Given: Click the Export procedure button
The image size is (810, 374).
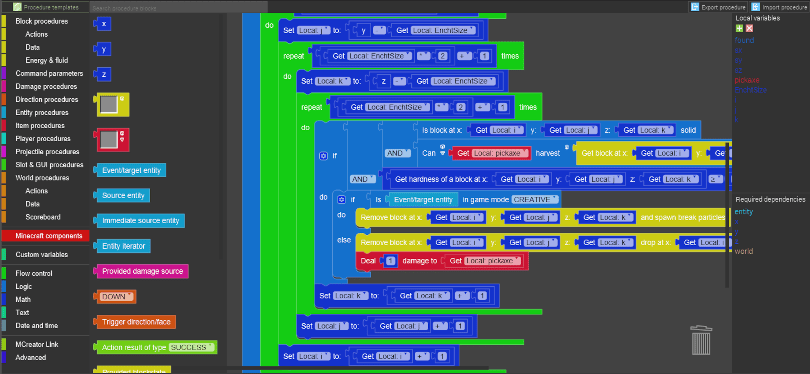Looking at the screenshot, I should pos(718,7).
